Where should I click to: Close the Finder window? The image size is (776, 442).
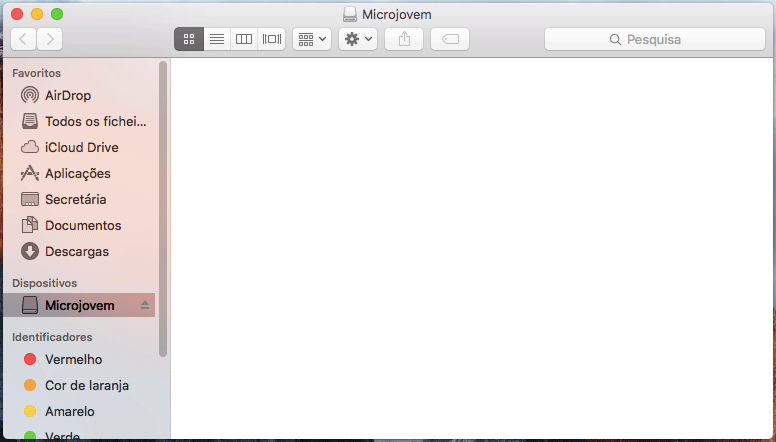17,14
